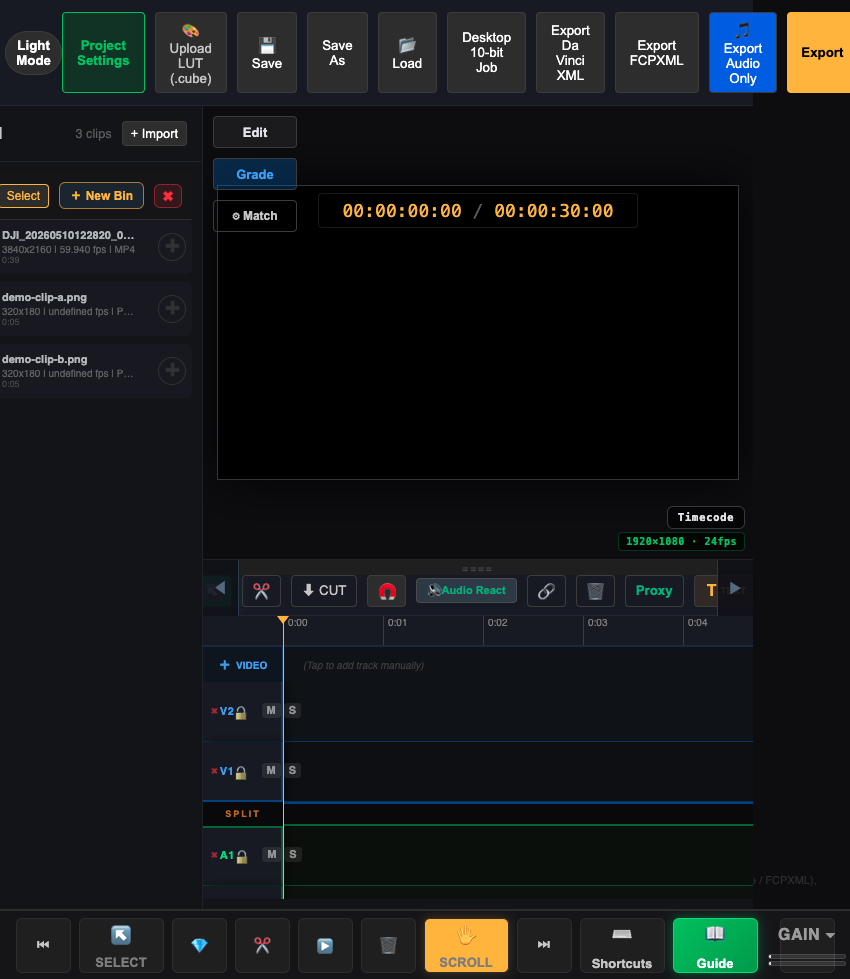
Task: Load a project from the folder icon
Action: point(407,53)
